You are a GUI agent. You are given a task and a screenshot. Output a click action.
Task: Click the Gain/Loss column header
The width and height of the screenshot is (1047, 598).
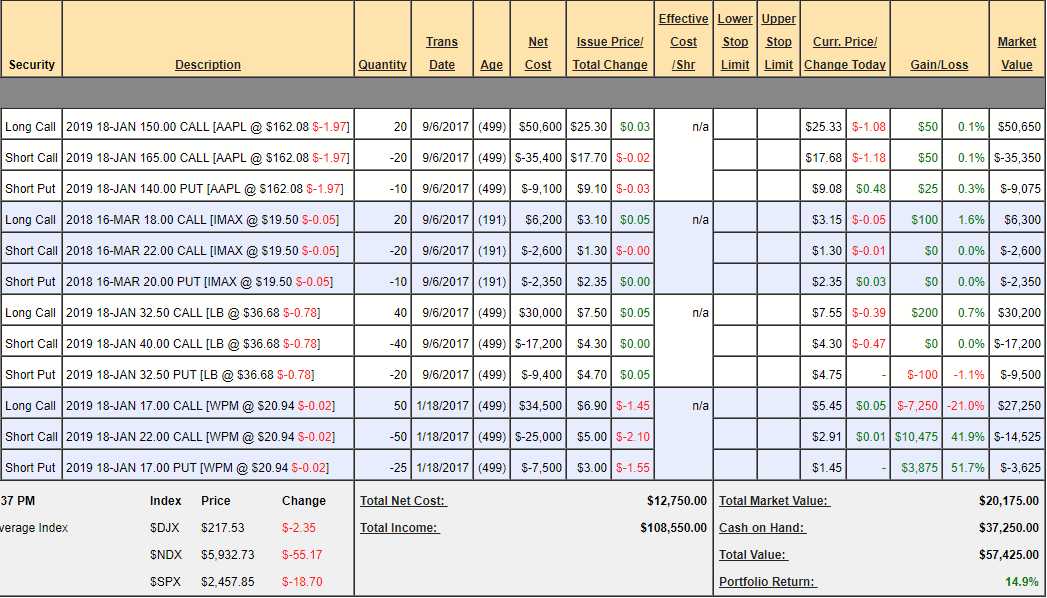click(938, 65)
